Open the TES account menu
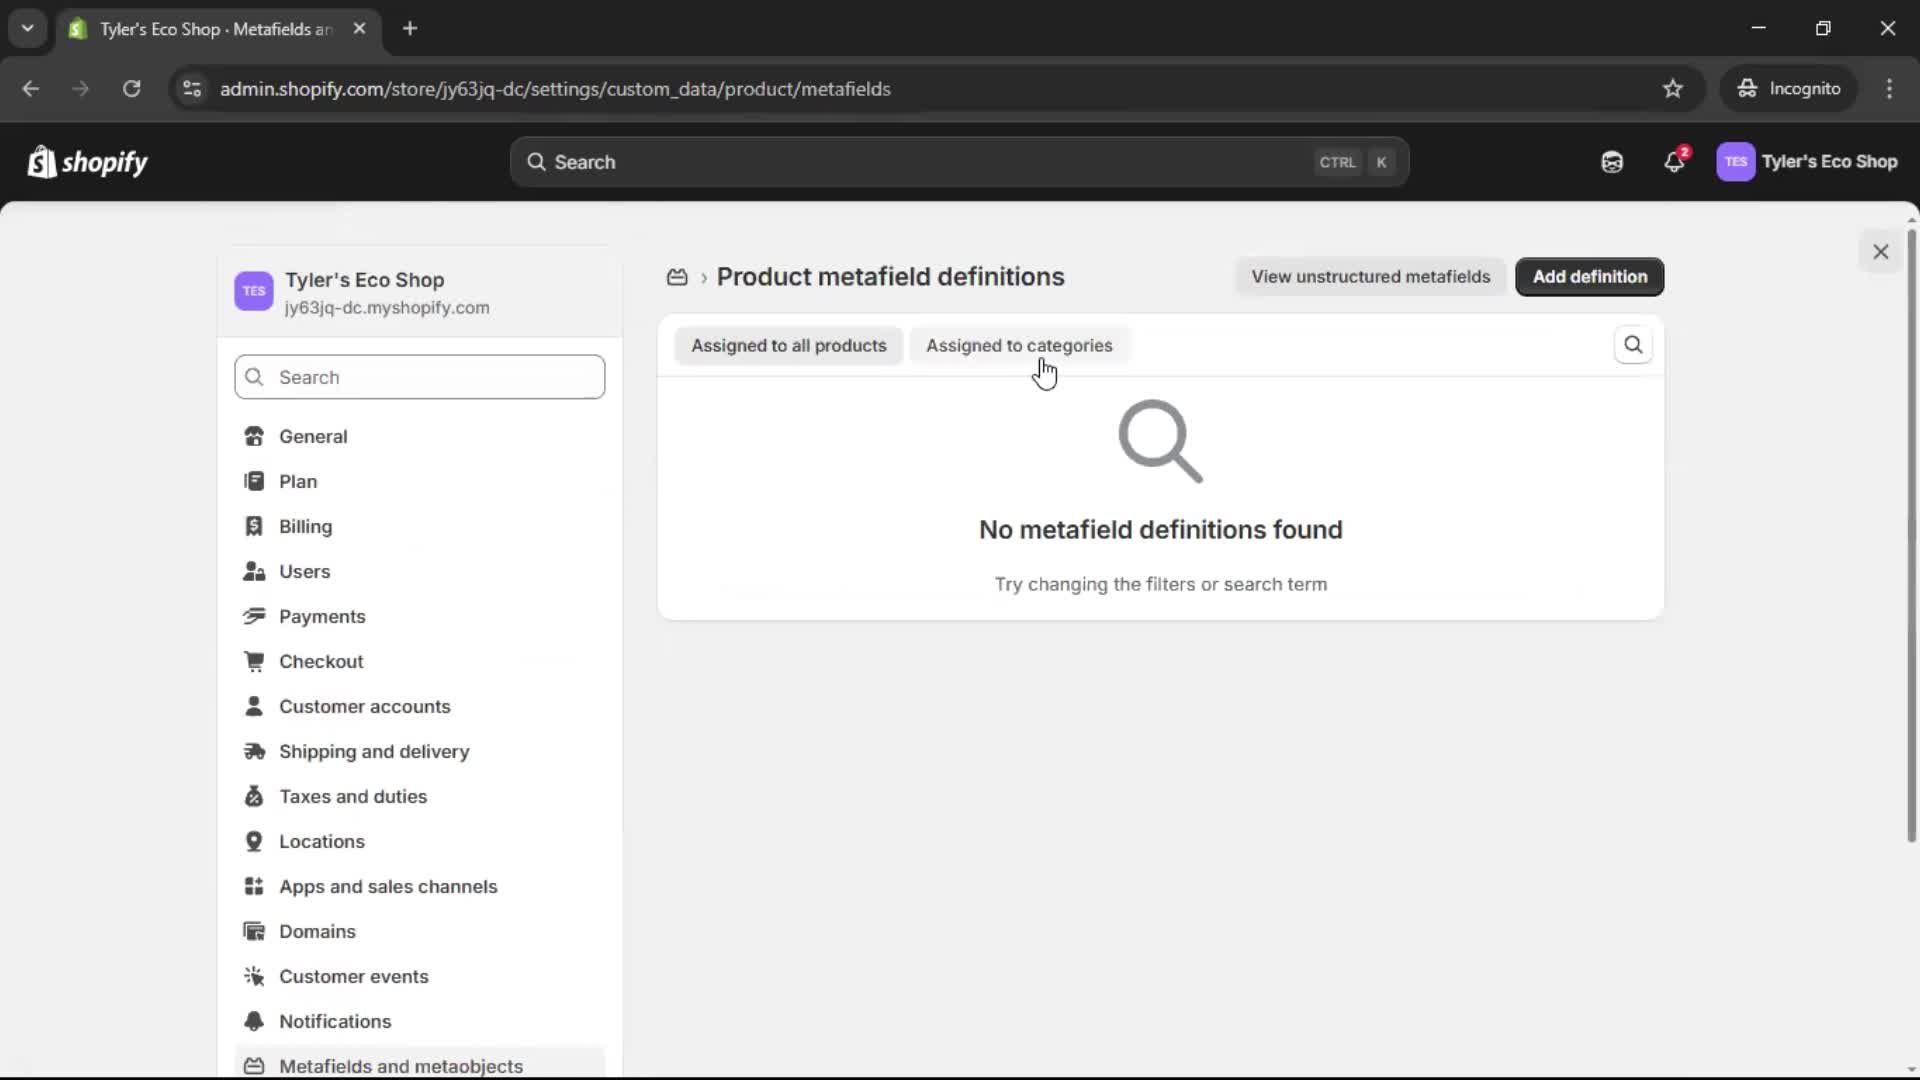1920x1080 pixels. point(1808,161)
